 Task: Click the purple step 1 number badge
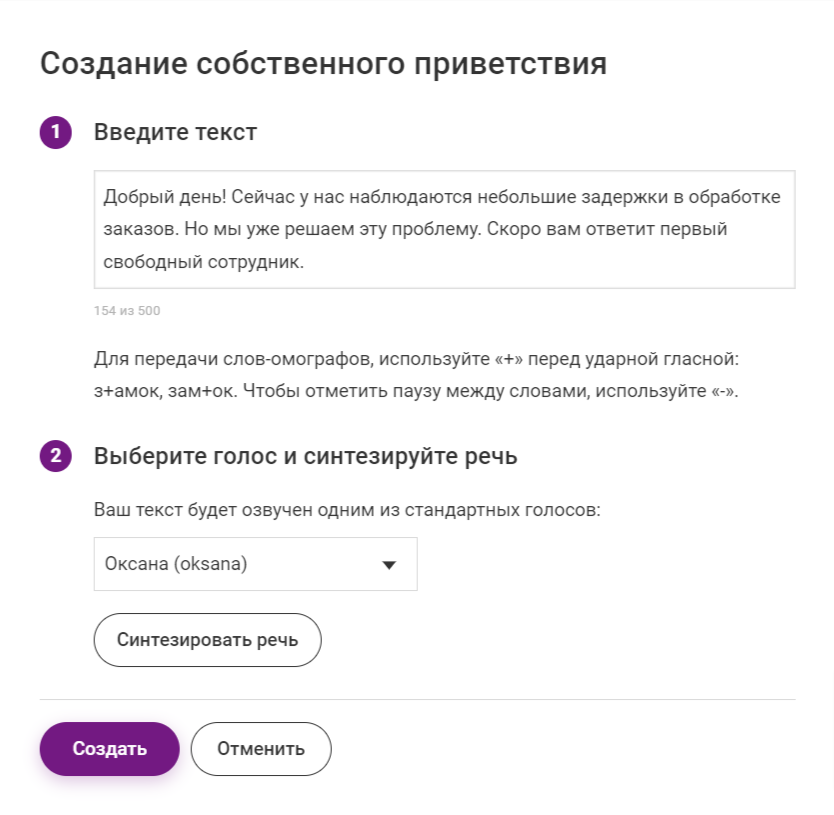(x=55, y=133)
